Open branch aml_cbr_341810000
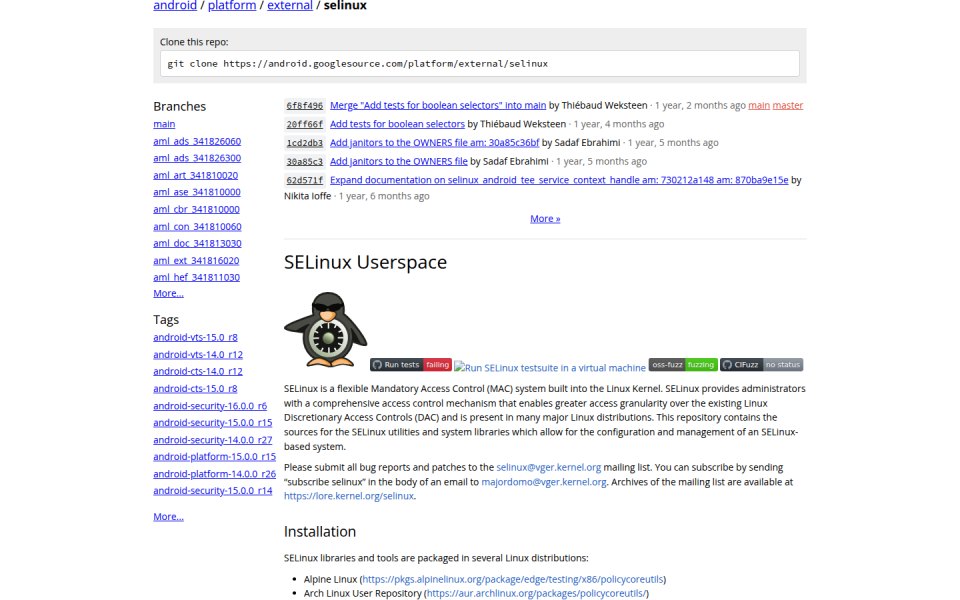 [x=197, y=209]
